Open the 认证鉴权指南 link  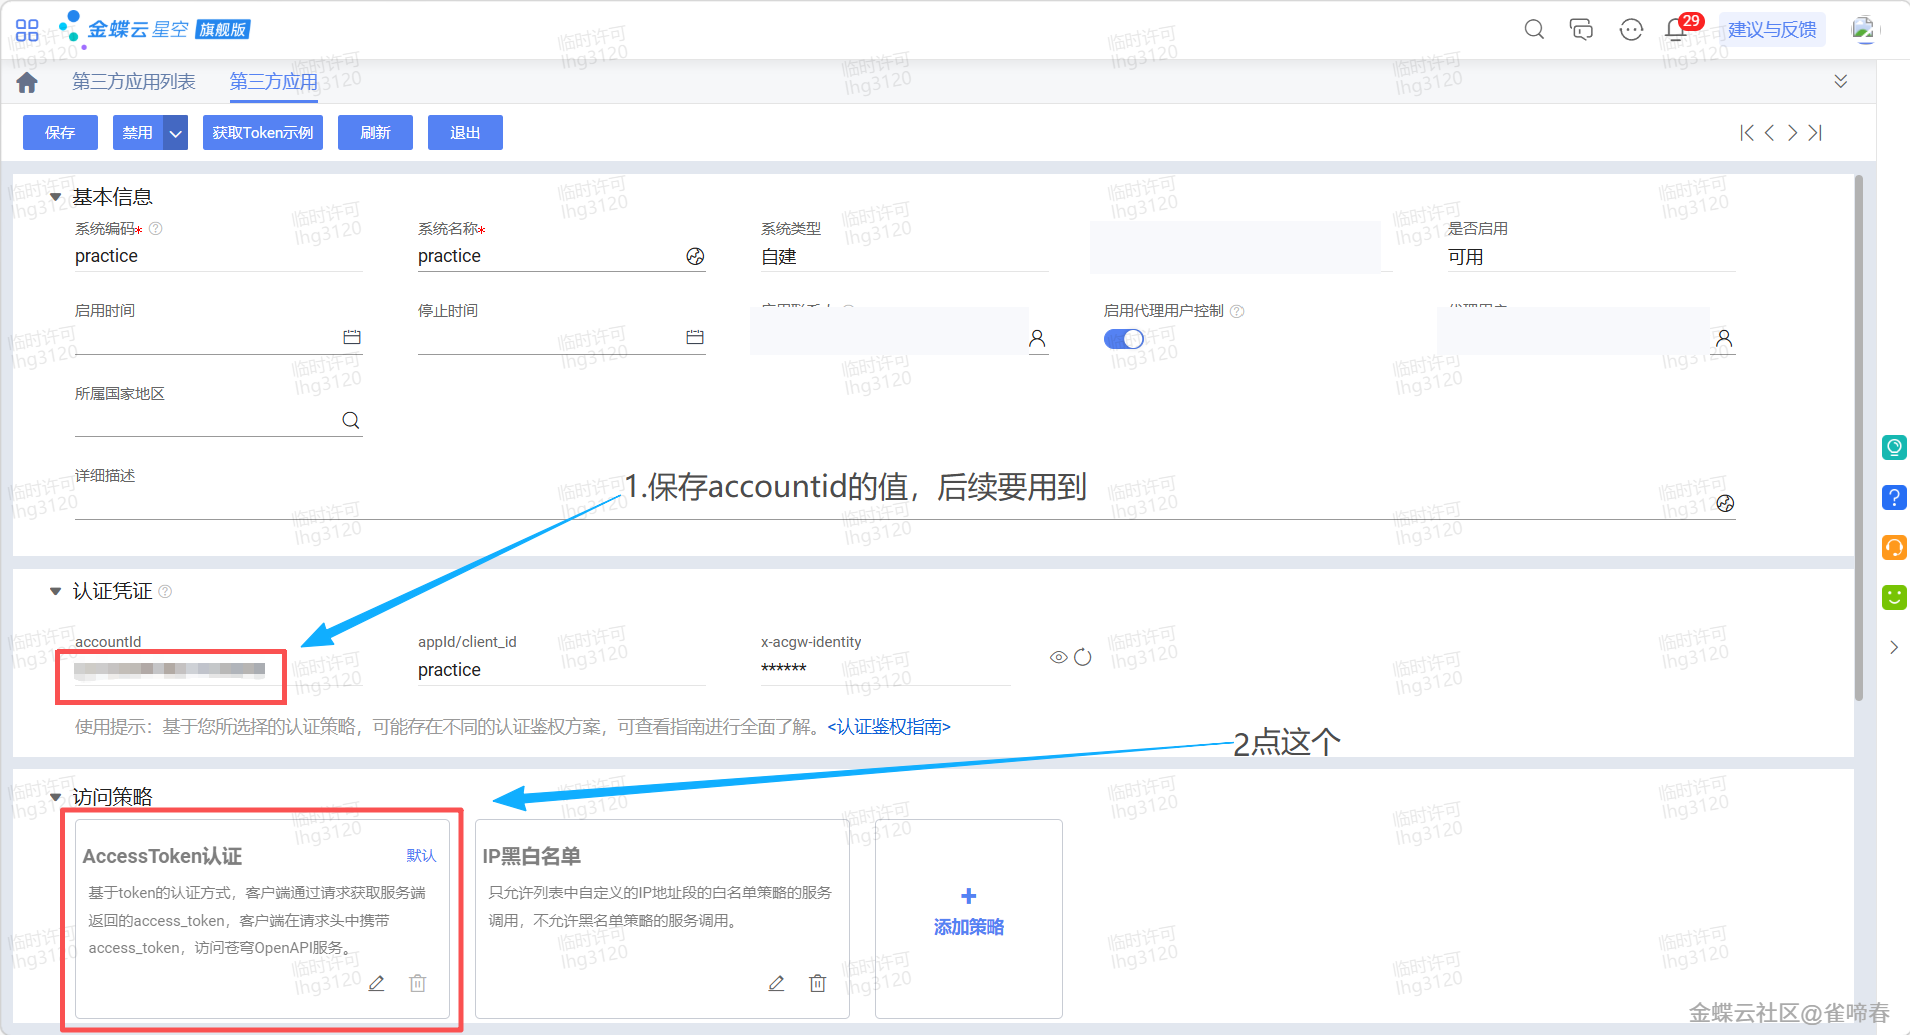coord(889,727)
